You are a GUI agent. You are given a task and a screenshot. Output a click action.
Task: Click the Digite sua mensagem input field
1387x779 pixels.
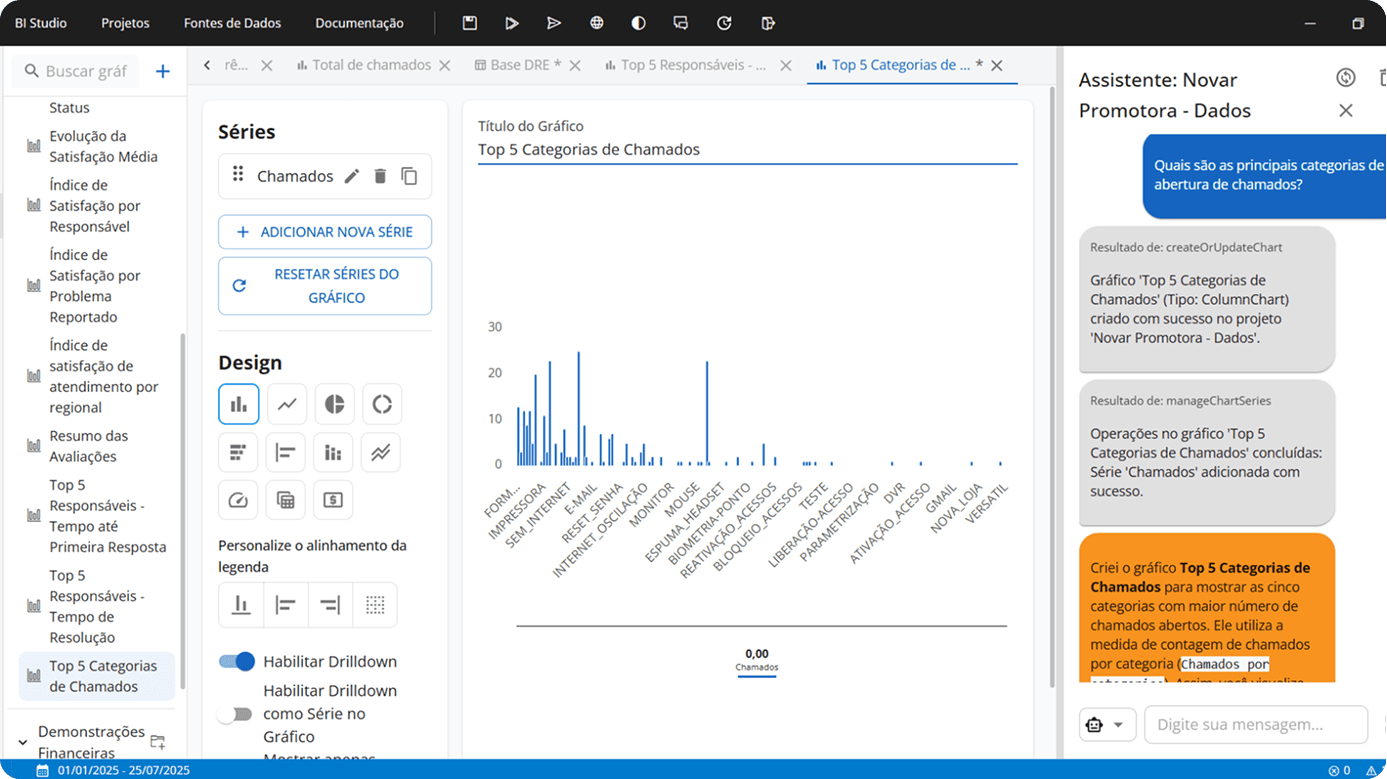[x=1256, y=724]
